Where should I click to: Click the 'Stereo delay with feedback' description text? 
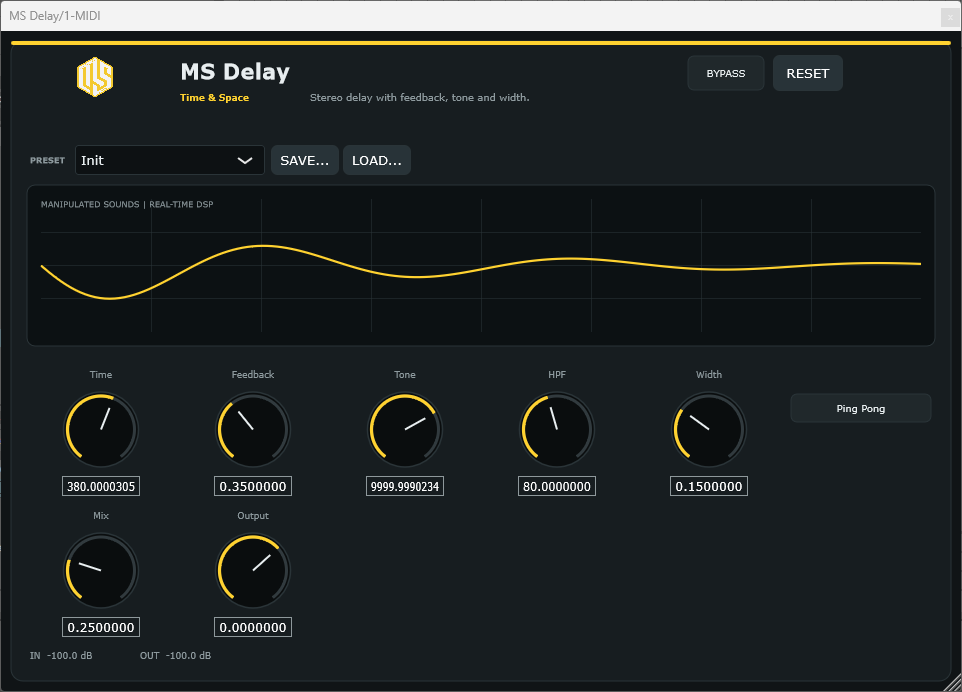420,98
